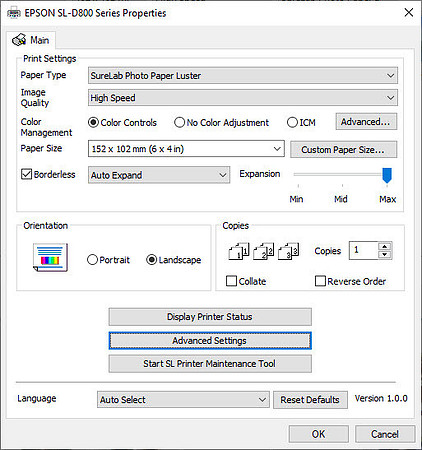Enable the Reverse Order checkbox
Viewport: 422px width, 450px height.
[320, 281]
